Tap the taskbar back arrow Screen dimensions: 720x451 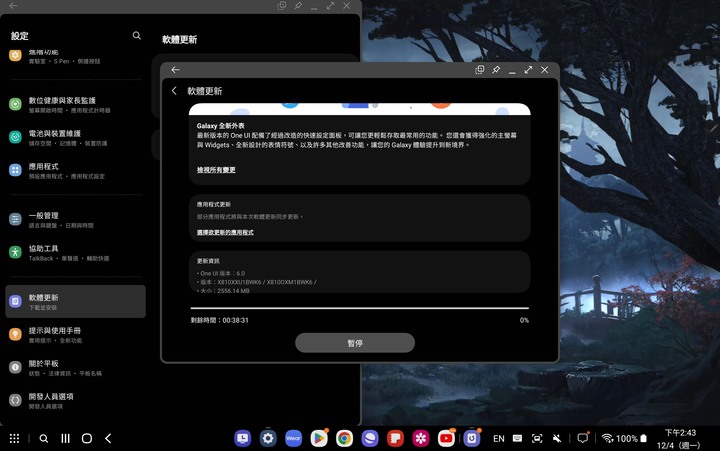[x=108, y=439]
